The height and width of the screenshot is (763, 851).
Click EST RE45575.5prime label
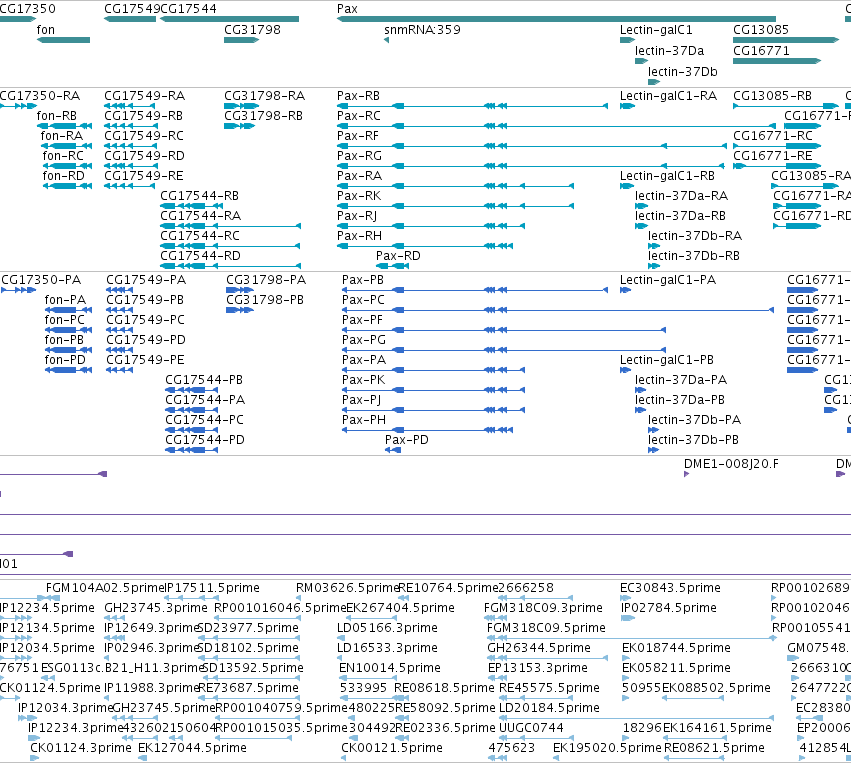(x=549, y=688)
